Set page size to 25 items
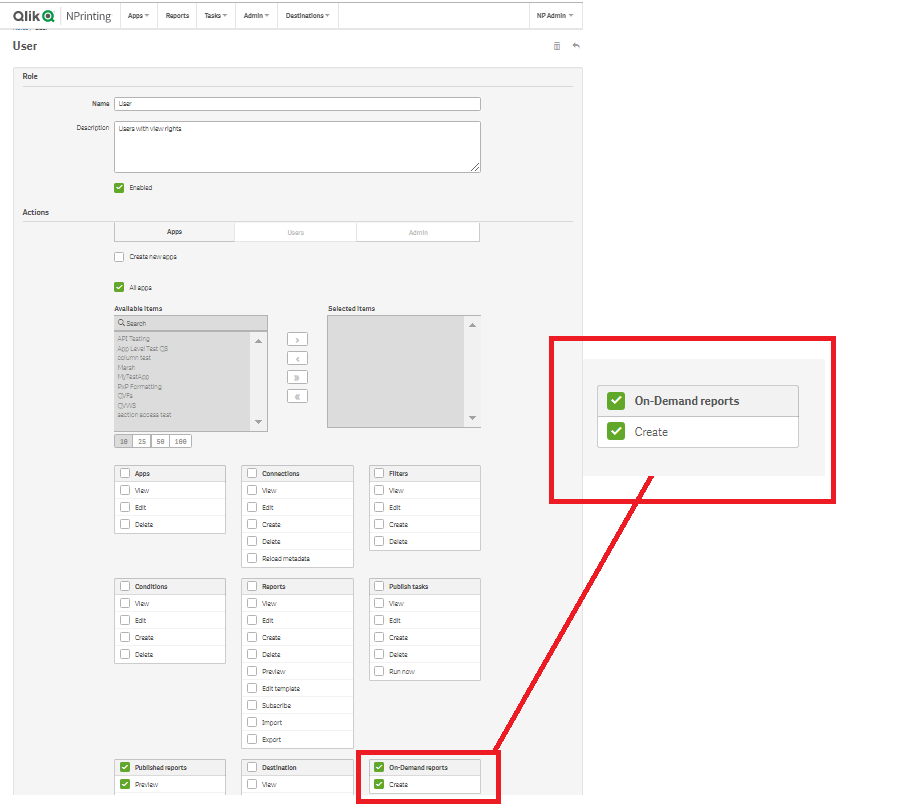 (142, 442)
